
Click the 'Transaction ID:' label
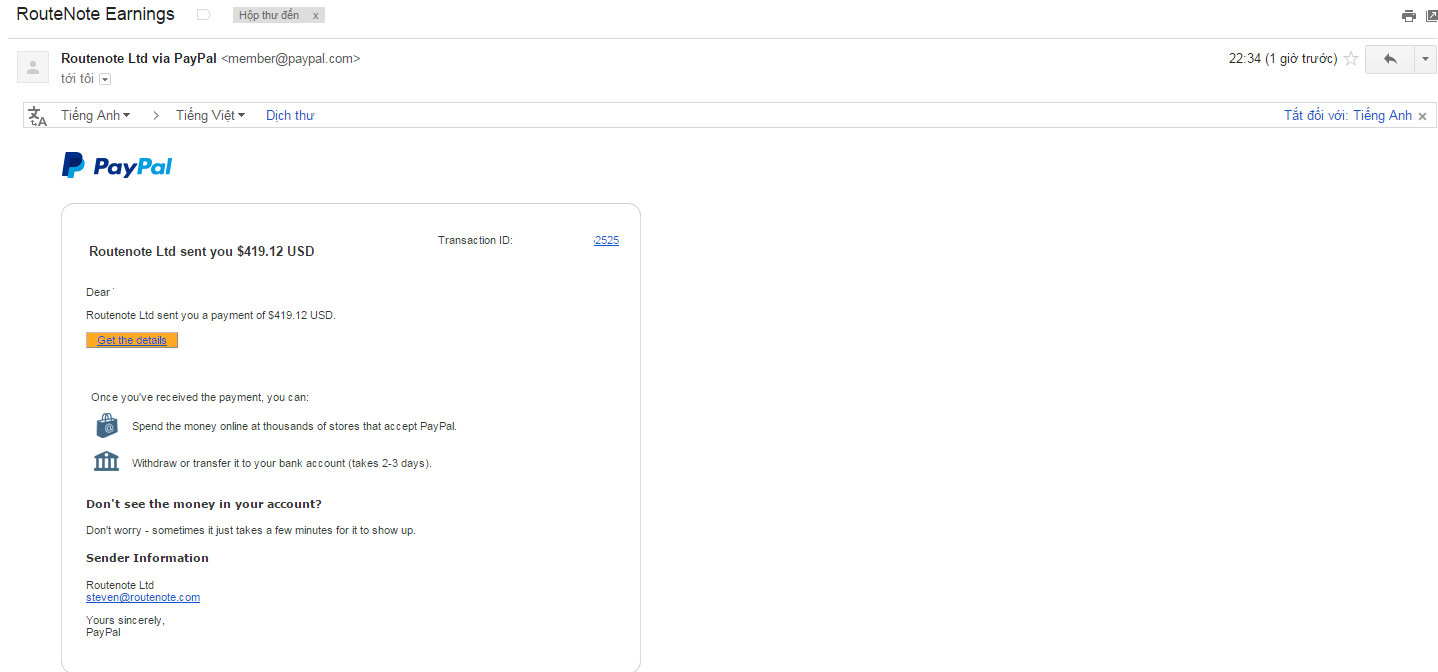(x=475, y=240)
